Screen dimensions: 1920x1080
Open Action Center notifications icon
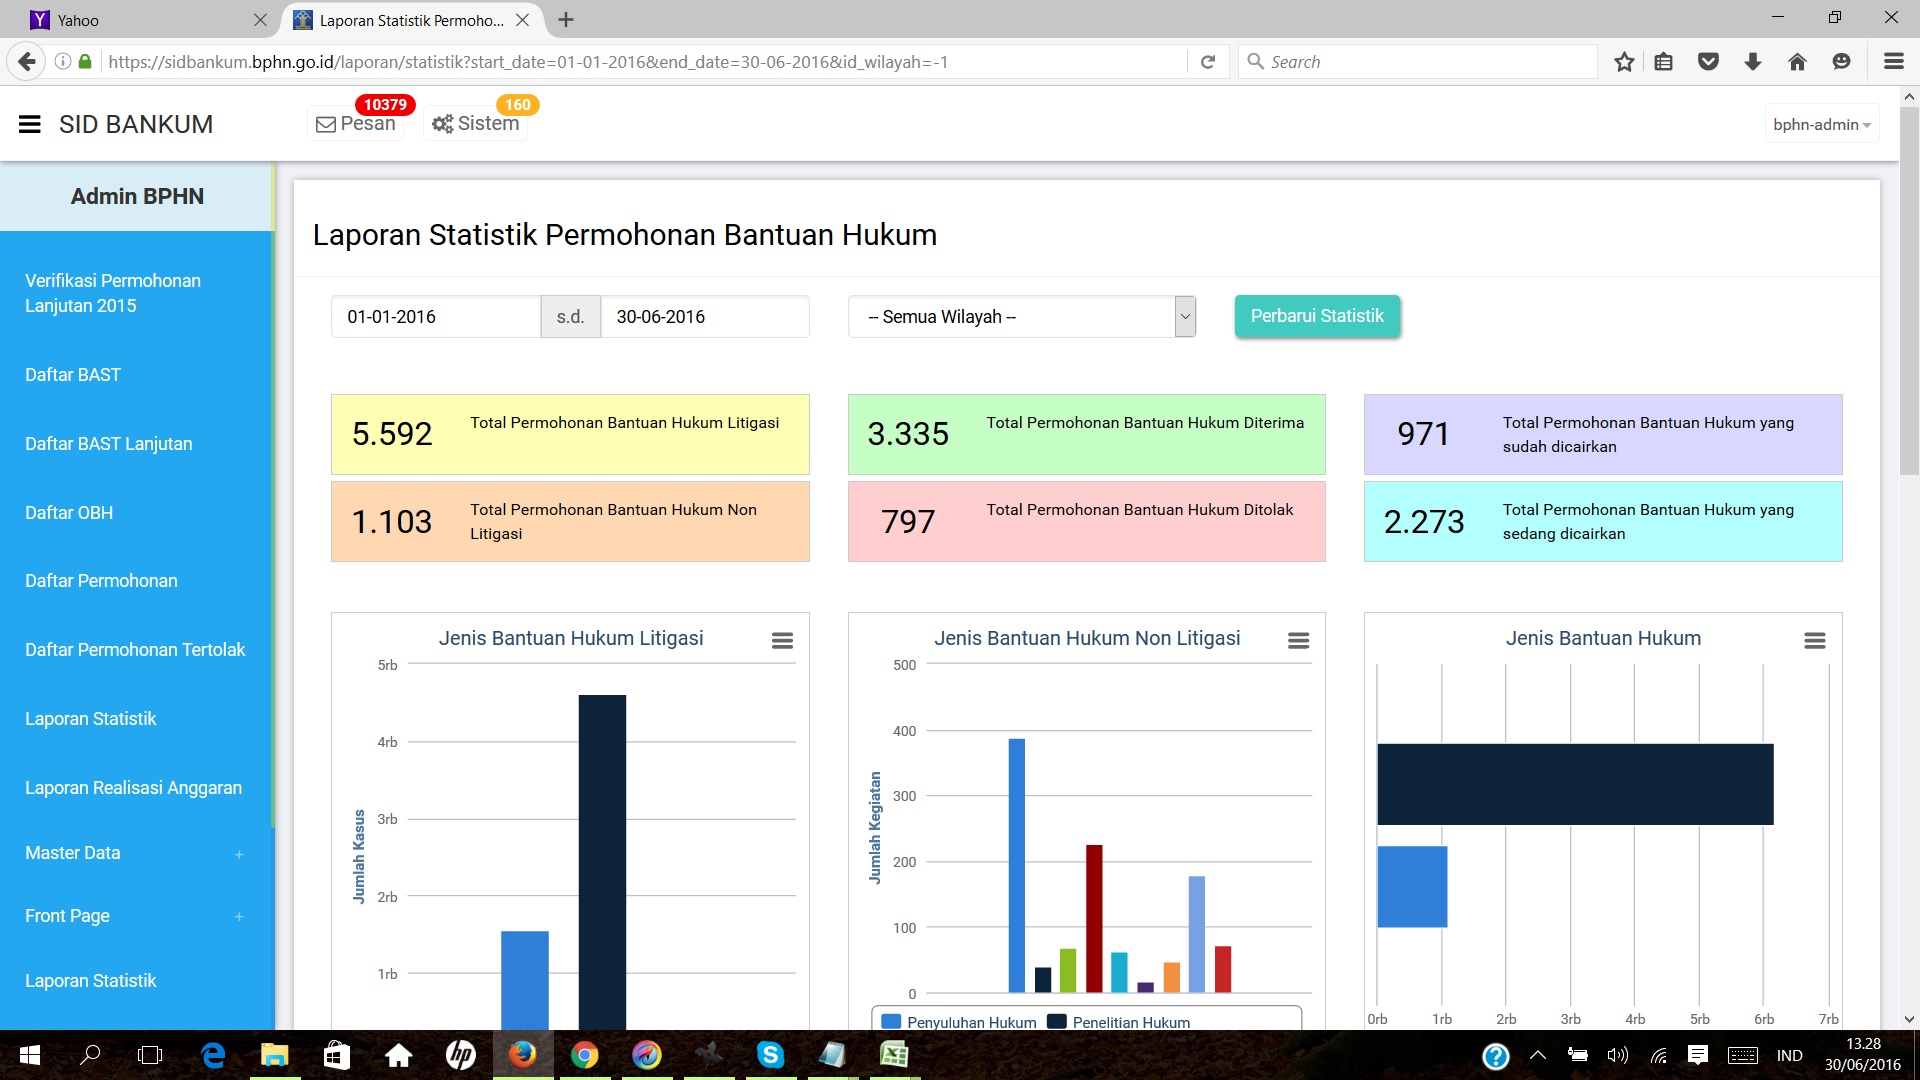coord(1698,1055)
